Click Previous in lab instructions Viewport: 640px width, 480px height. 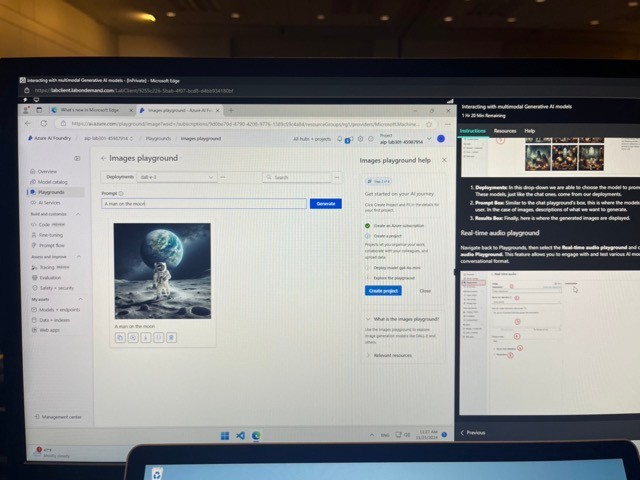473,433
